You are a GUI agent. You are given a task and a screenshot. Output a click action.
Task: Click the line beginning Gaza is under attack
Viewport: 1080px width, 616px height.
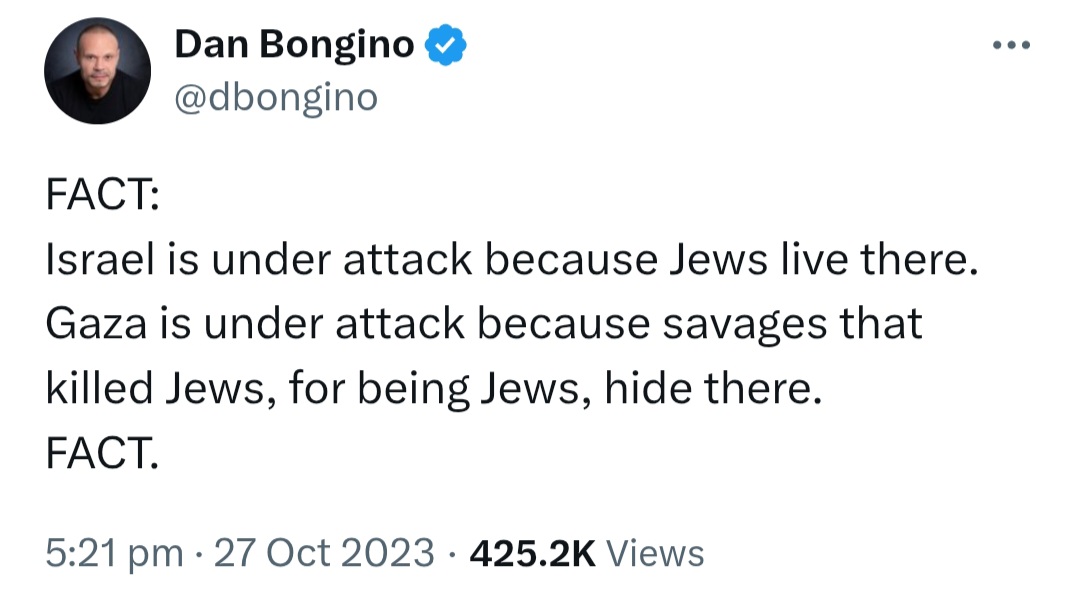[x=484, y=324]
